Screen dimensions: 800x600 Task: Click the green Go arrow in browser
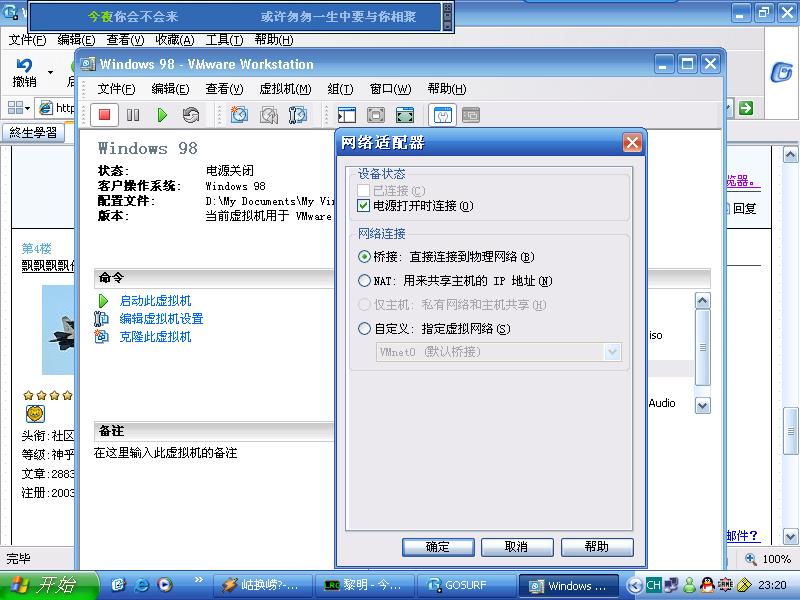746,108
